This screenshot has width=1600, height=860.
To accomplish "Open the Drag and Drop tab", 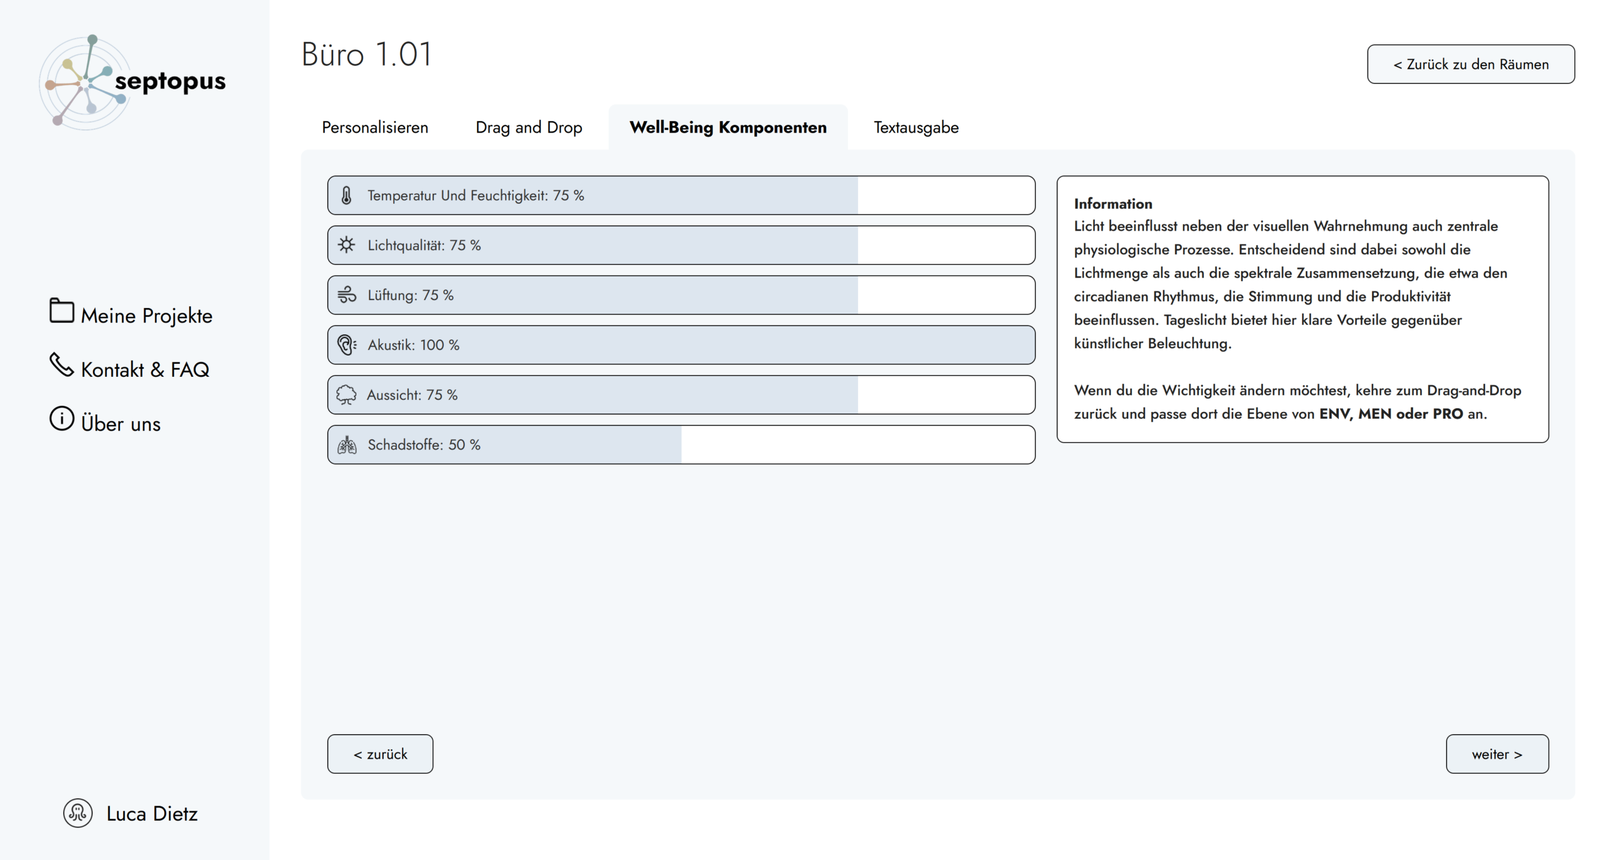I will [529, 128].
